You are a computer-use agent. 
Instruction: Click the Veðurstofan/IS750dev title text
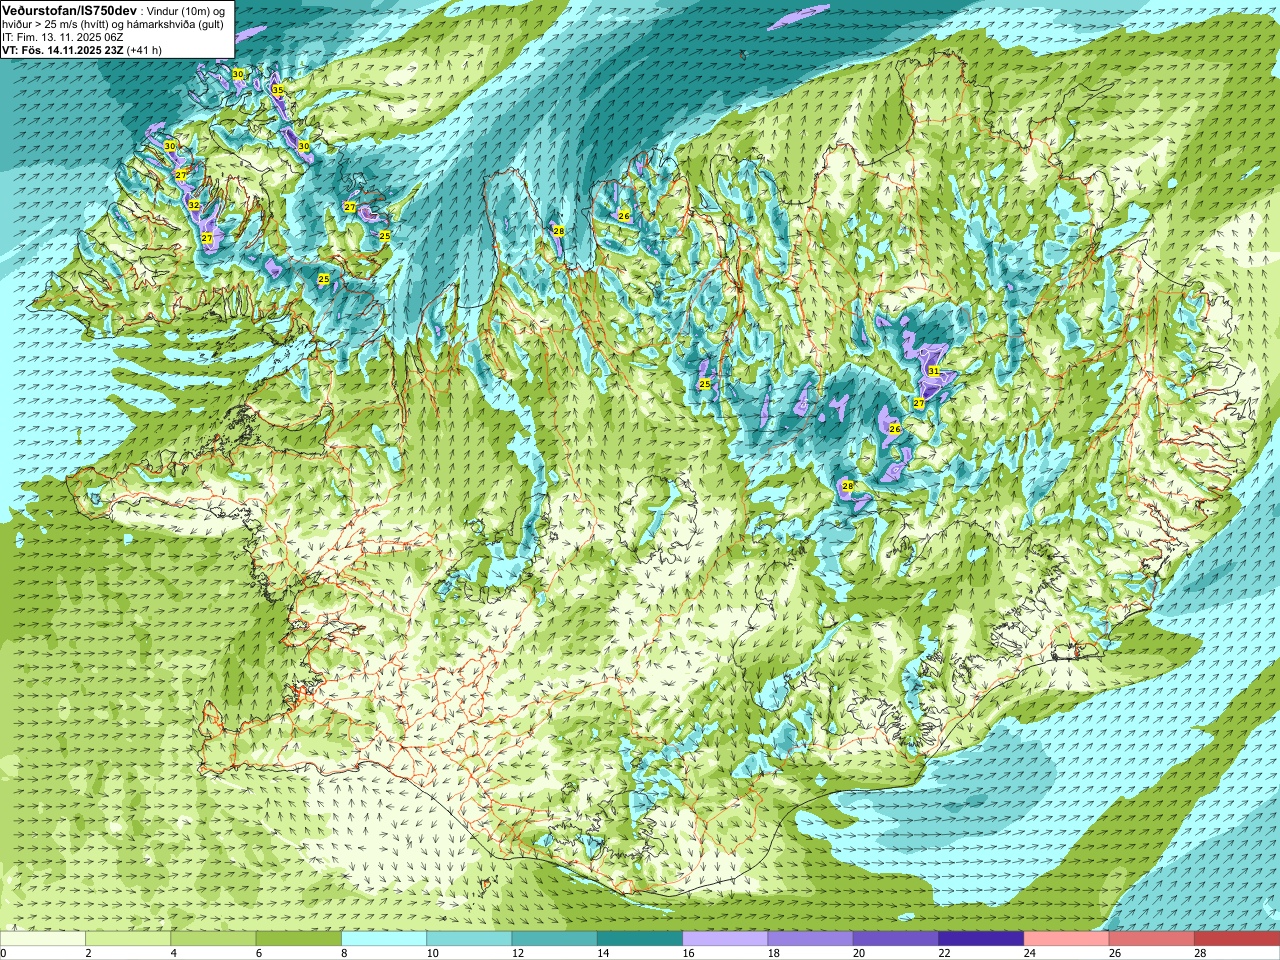pos(69,9)
